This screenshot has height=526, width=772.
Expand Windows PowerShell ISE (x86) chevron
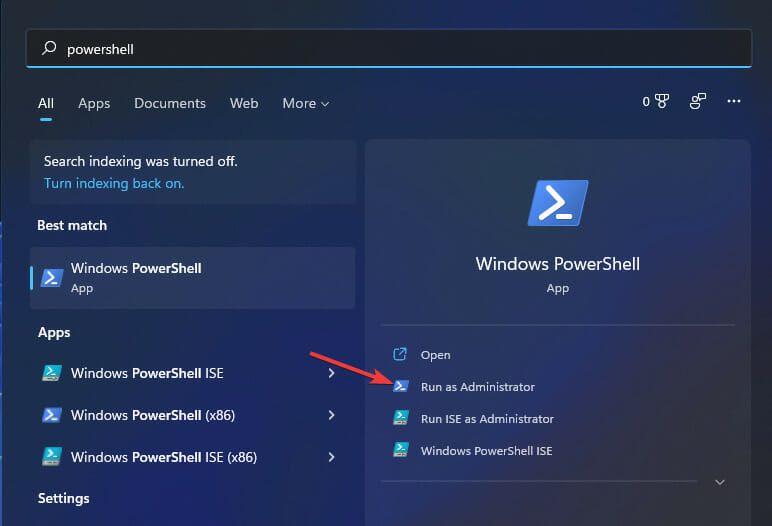(x=331, y=457)
